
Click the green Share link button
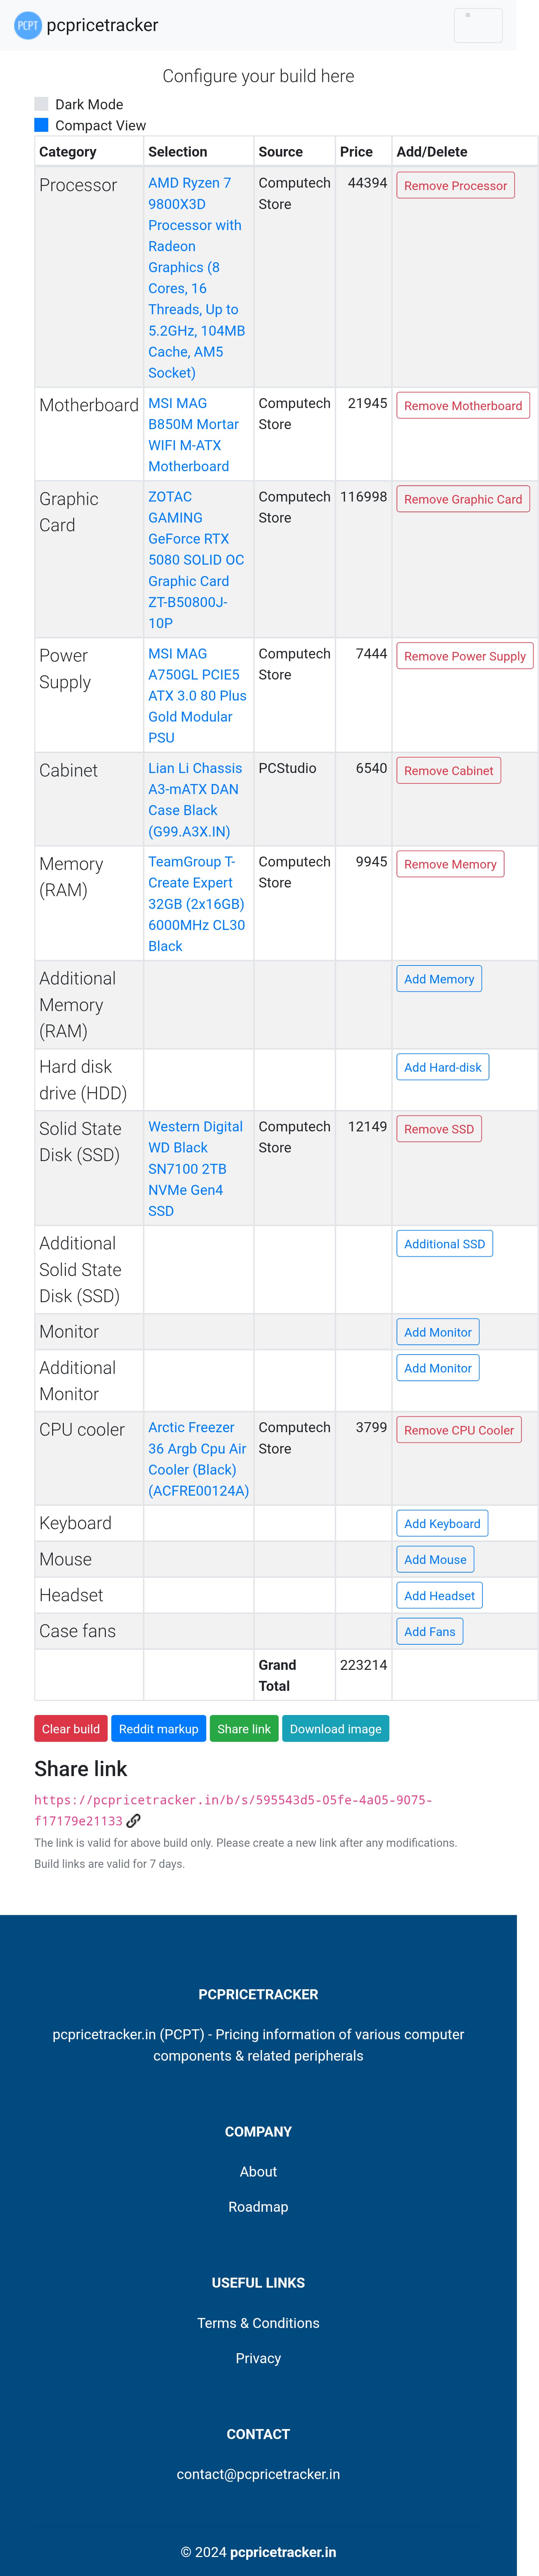pos(244,1729)
